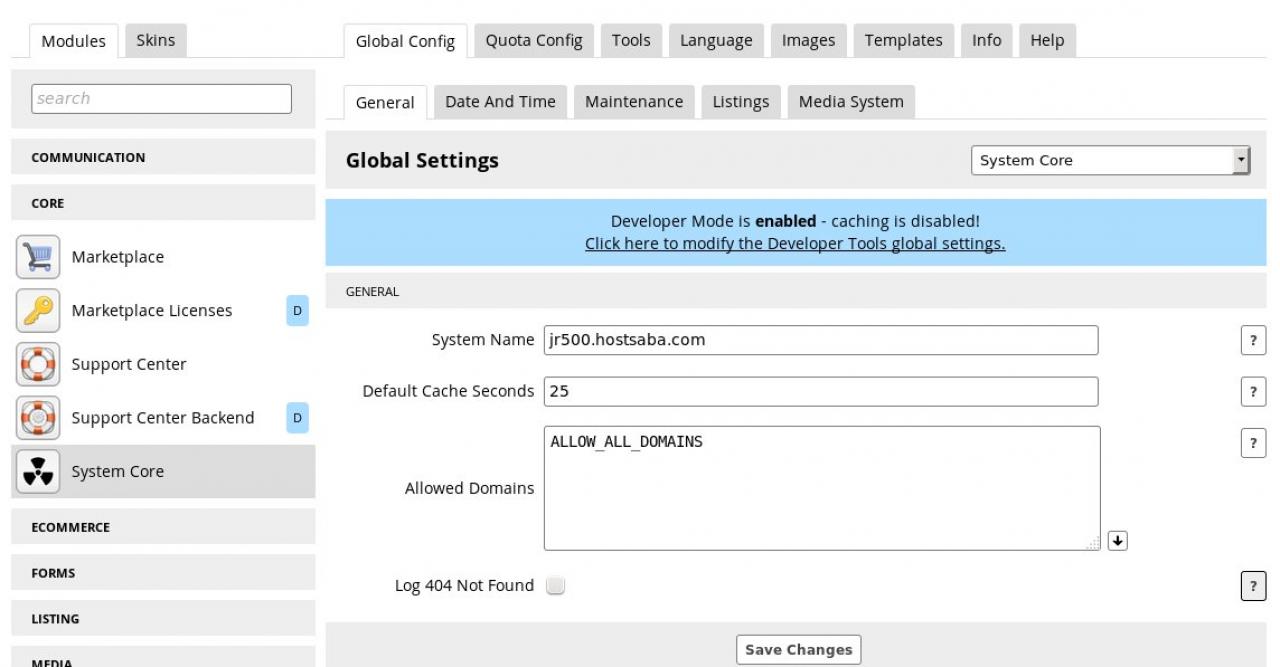
Task: Click help icon for System Name
Action: click(x=1252, y=340)
